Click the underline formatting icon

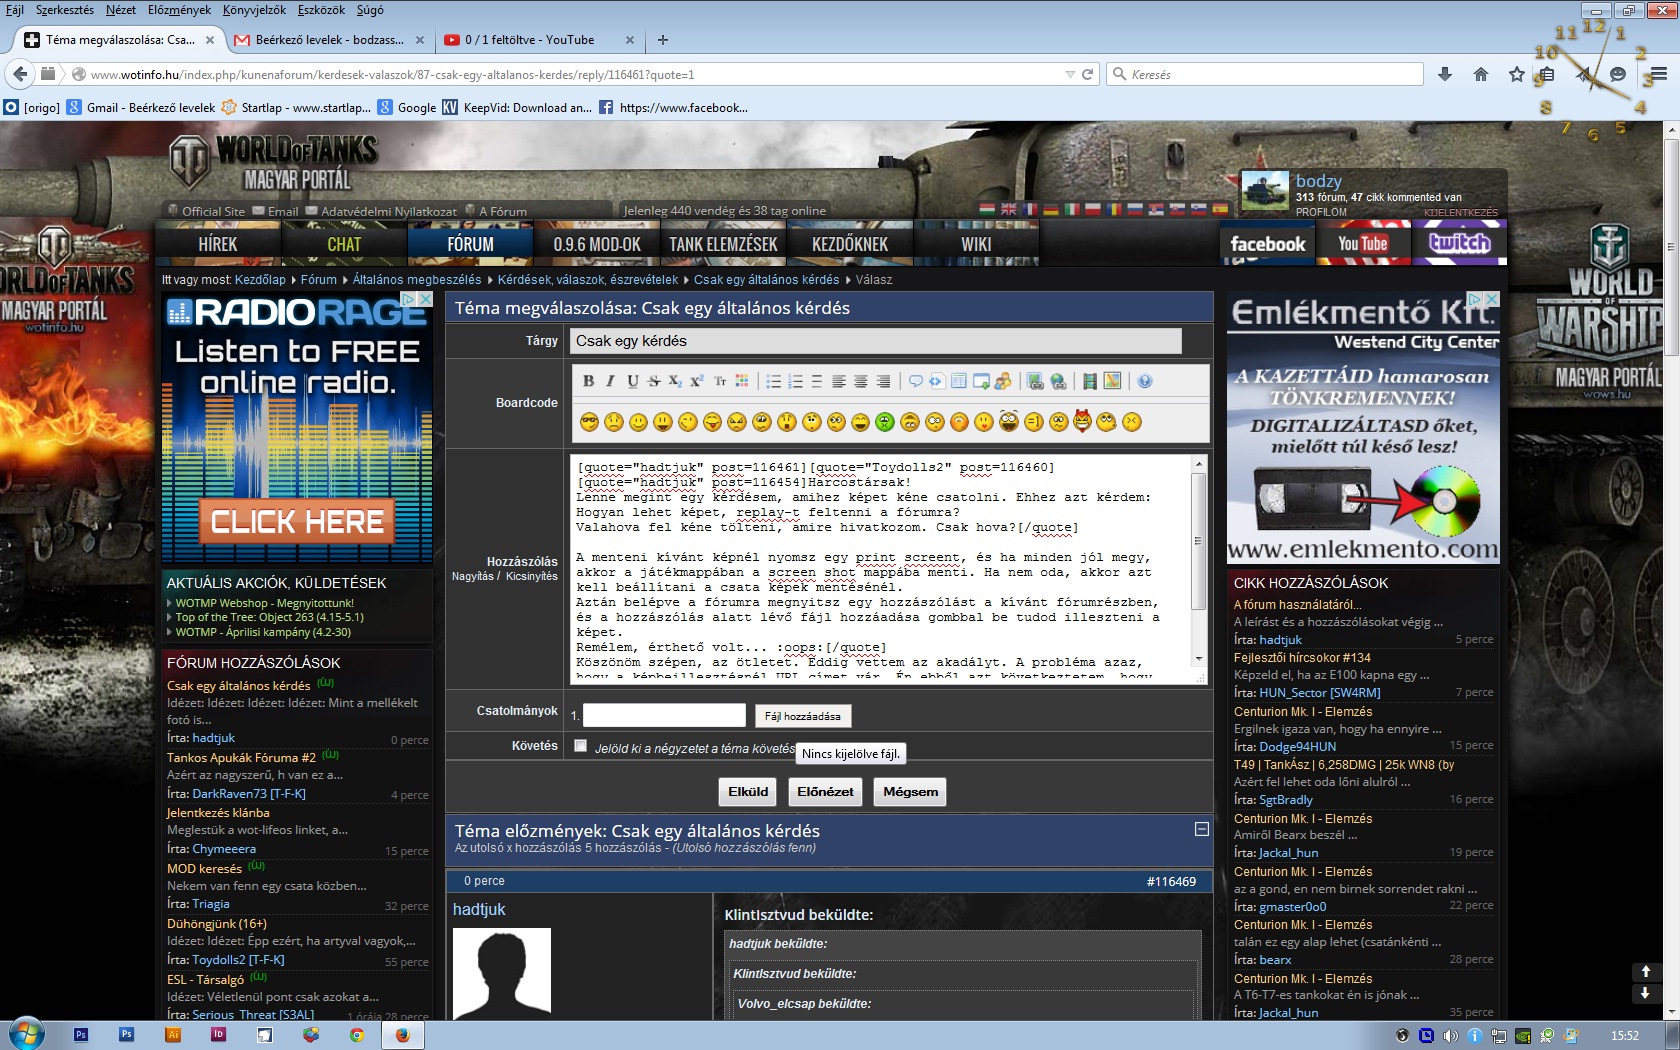[632, 381]
